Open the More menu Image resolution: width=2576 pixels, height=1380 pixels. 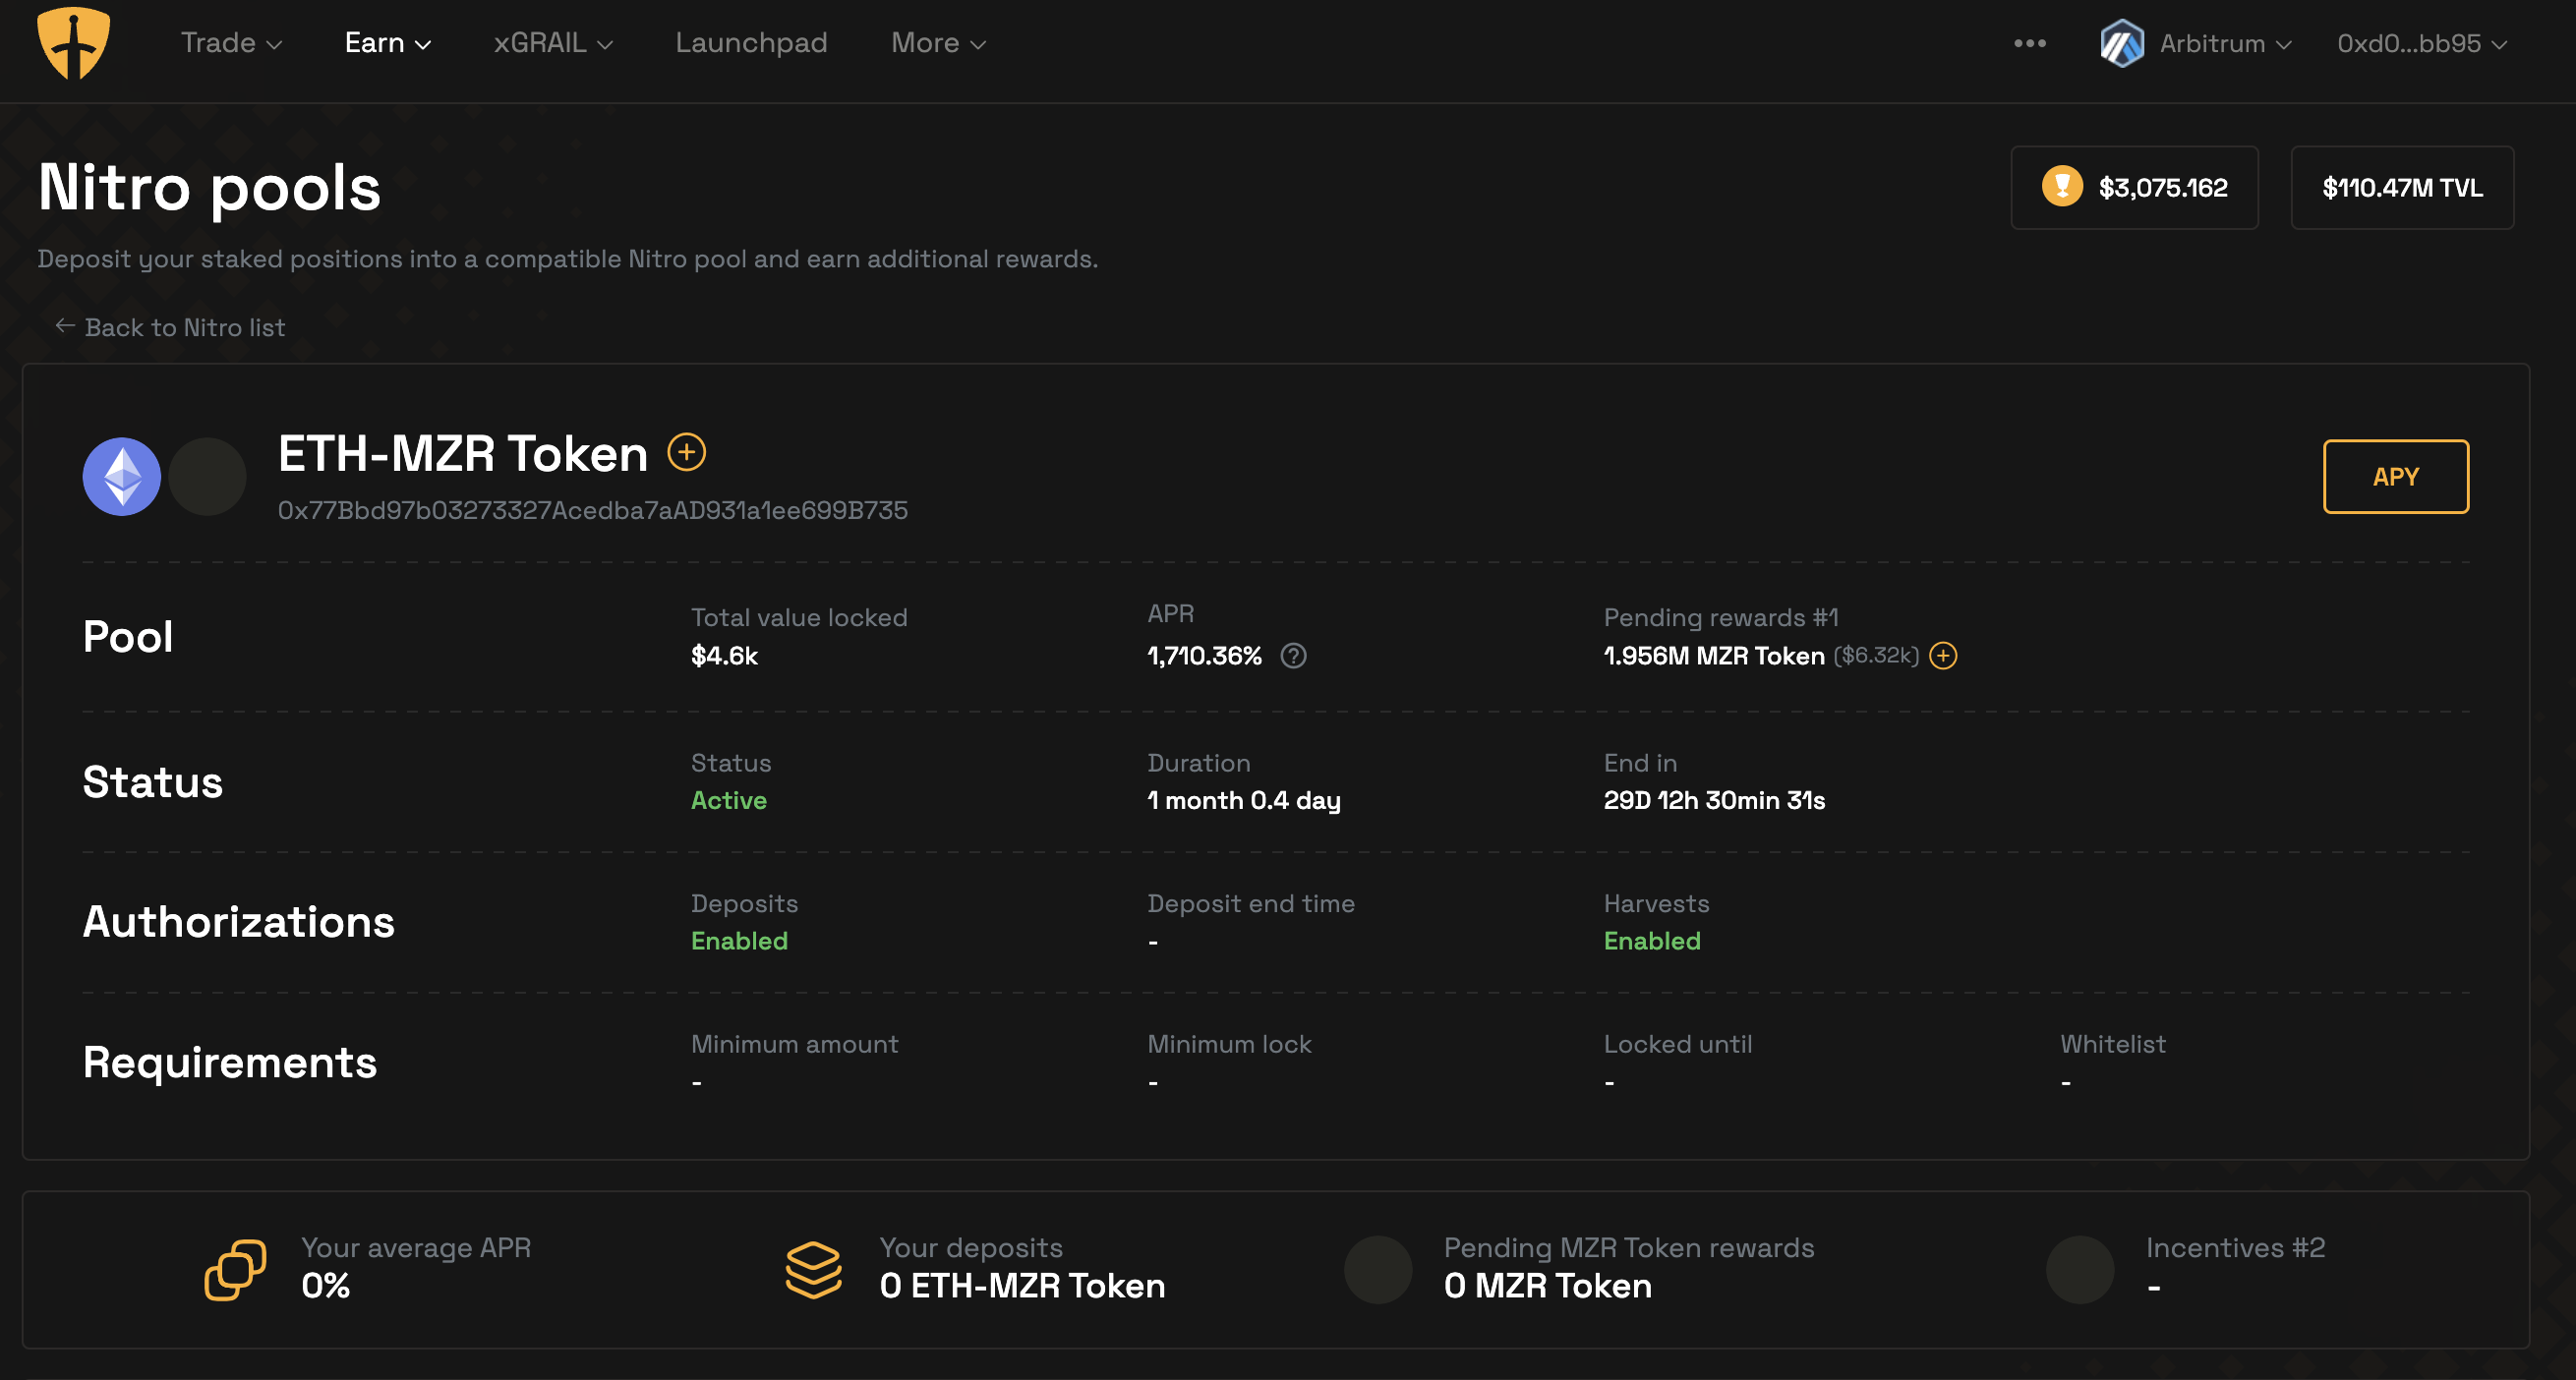[937, 43]
